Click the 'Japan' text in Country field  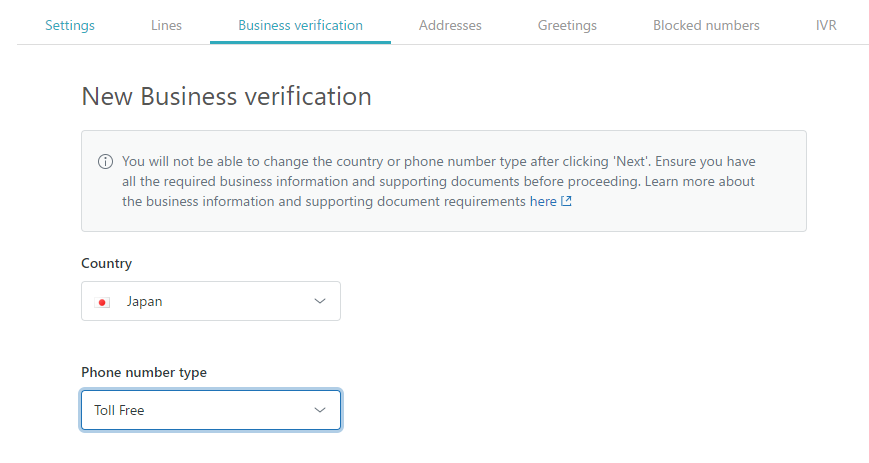click(144, 302)
